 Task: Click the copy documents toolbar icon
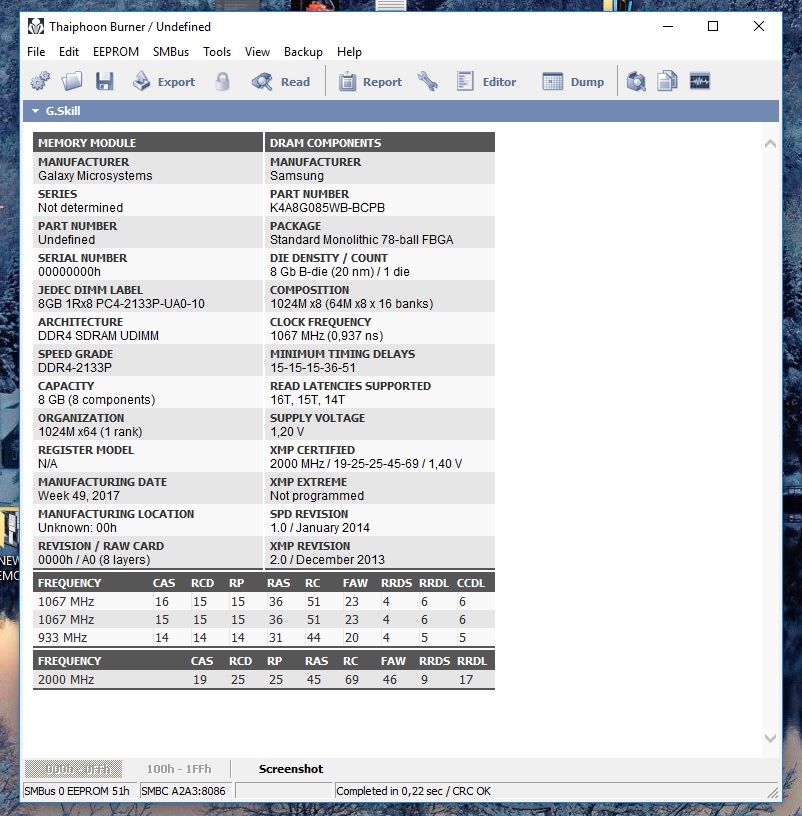coord(667,81)
